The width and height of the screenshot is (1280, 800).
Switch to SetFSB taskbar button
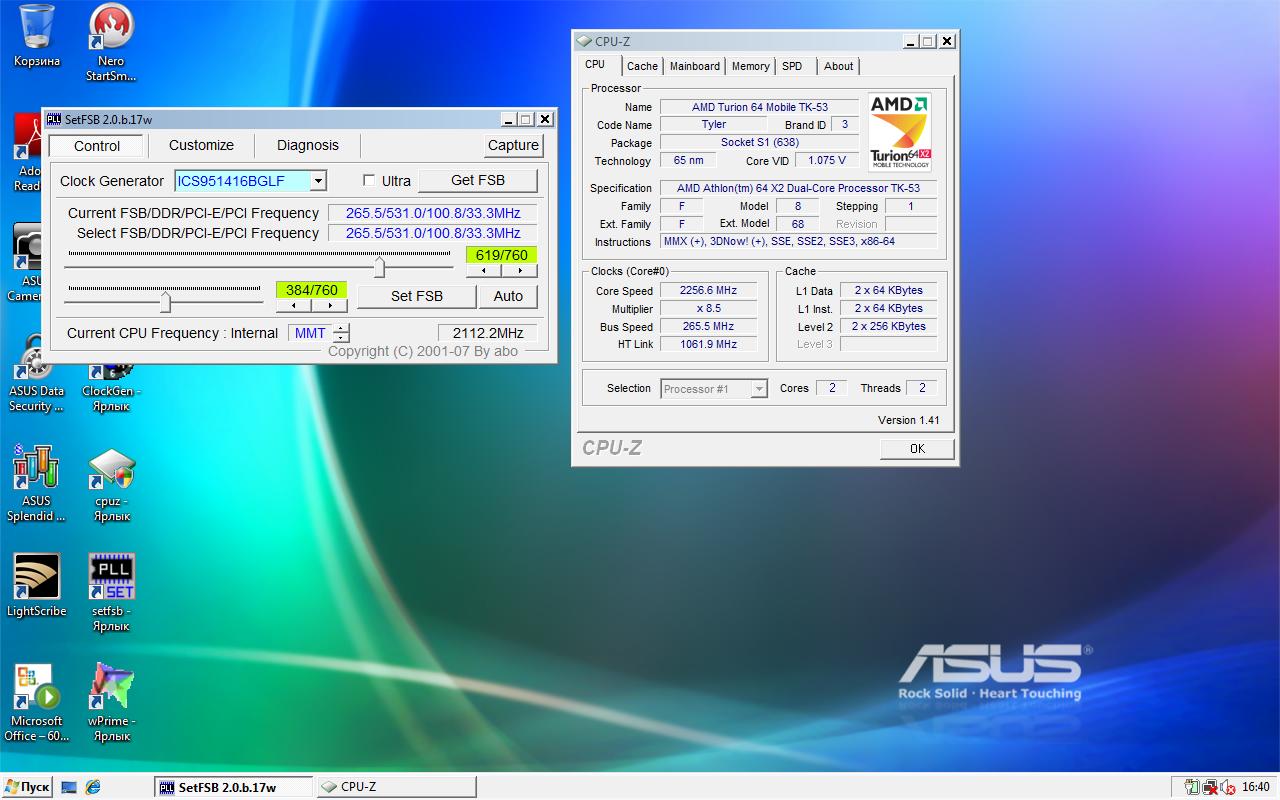pyautogui.click(x=234, y=787)
